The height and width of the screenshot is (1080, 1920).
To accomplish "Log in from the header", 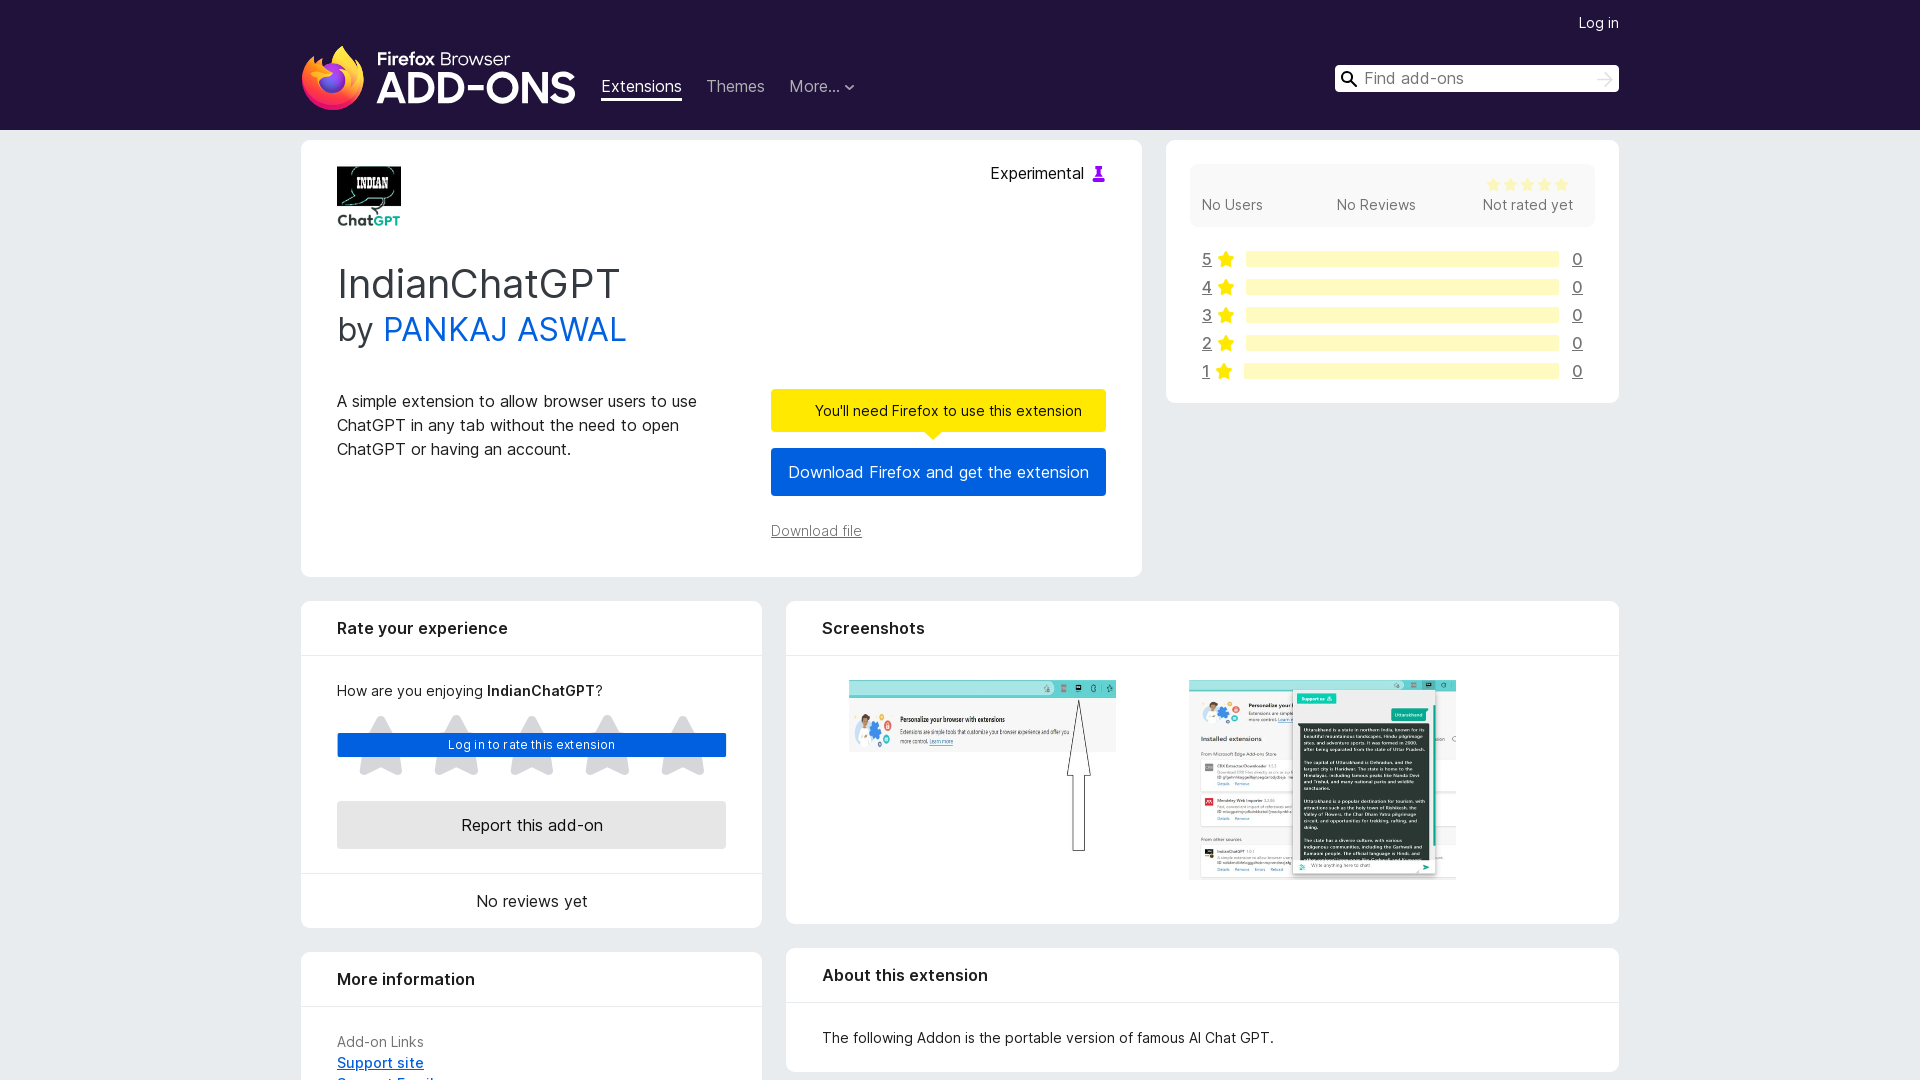I will [x=1598, y=23].
